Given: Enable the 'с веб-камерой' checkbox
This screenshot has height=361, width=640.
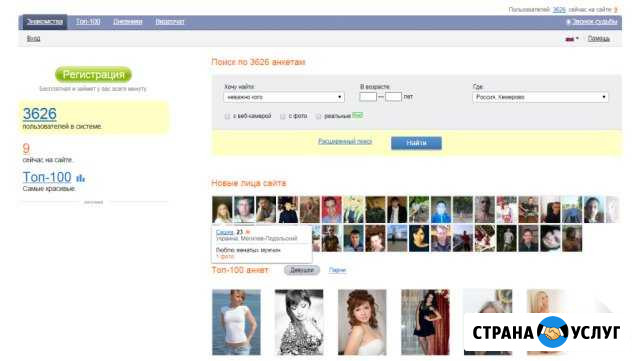Looking at the screenshot, I should 227,116.
